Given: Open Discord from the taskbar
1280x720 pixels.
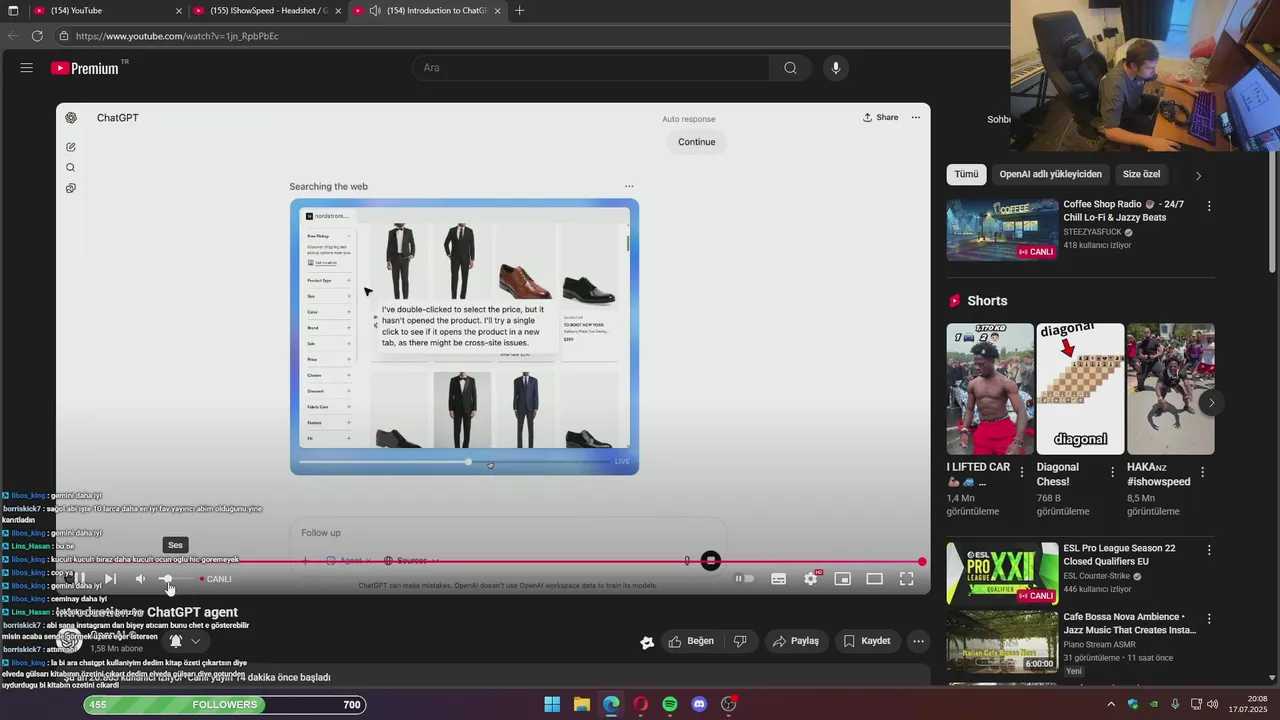Looking at the screenshot, I should tap(699, 705).
